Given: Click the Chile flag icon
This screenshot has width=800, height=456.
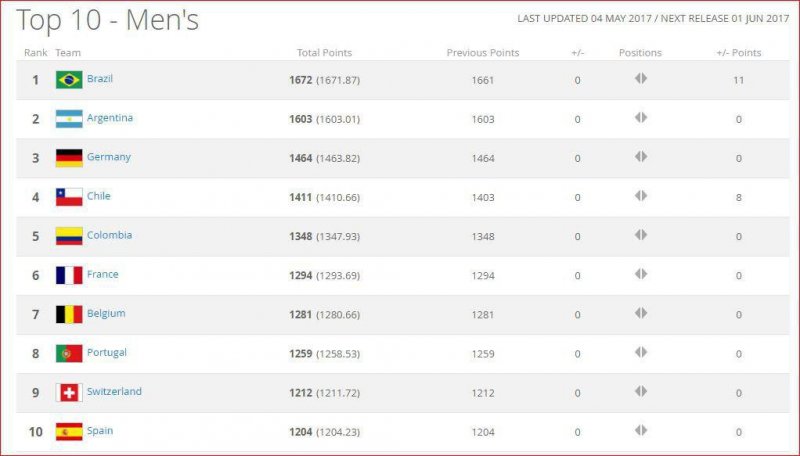Looking at the screenshot, I should pos(69,197).
